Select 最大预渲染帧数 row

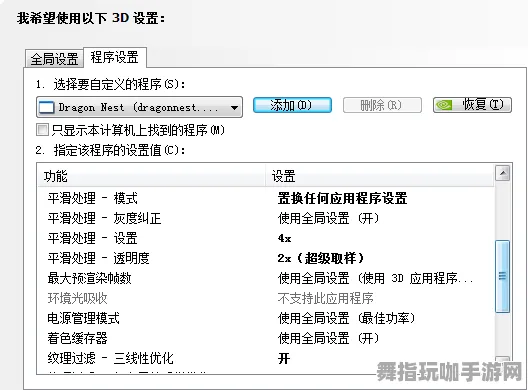point(266,278)
